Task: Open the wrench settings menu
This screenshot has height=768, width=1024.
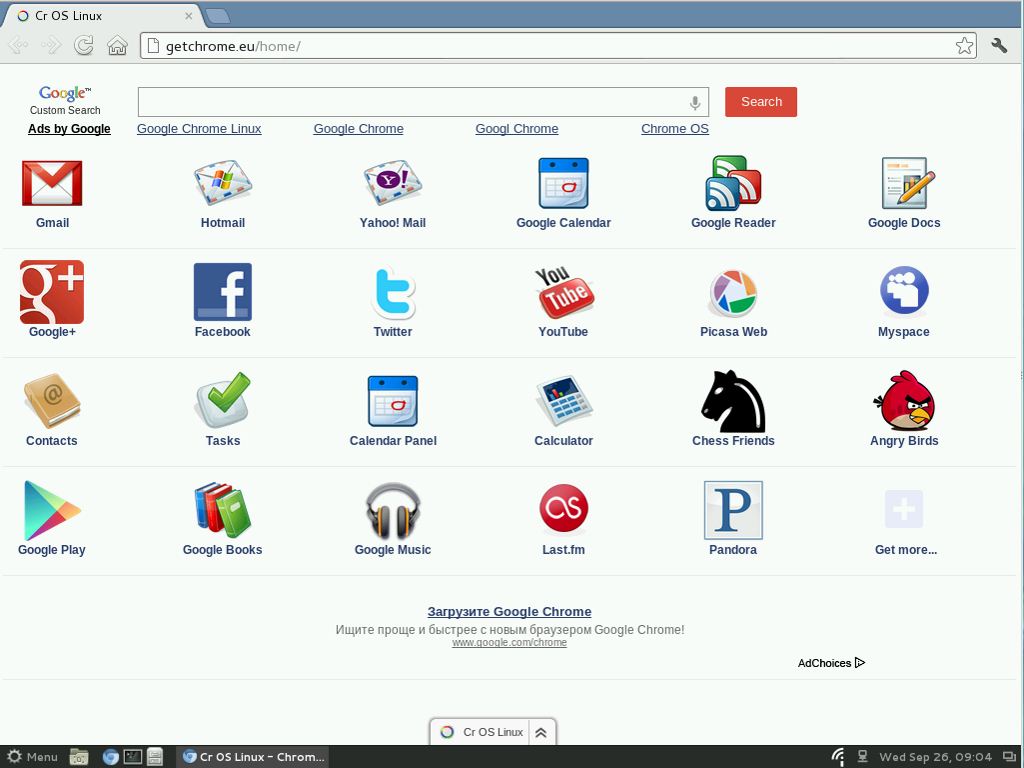Action: click(x=998, y=46)
